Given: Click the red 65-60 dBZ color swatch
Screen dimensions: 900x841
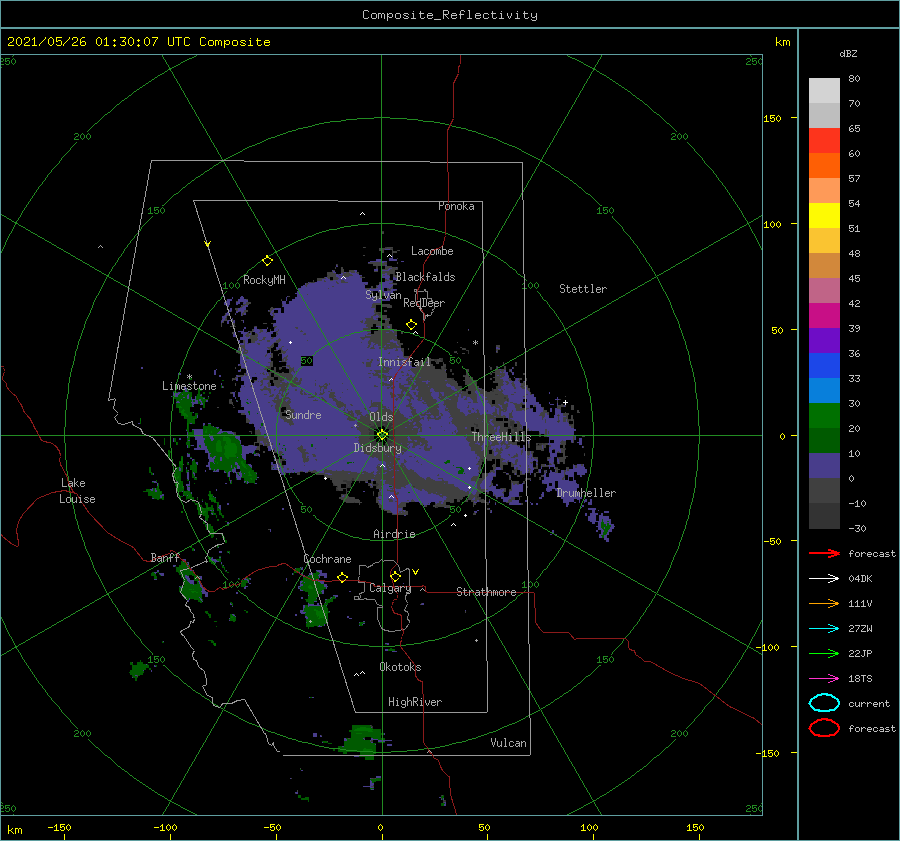Looking at the screenshot, I should (x=824, y=141).
